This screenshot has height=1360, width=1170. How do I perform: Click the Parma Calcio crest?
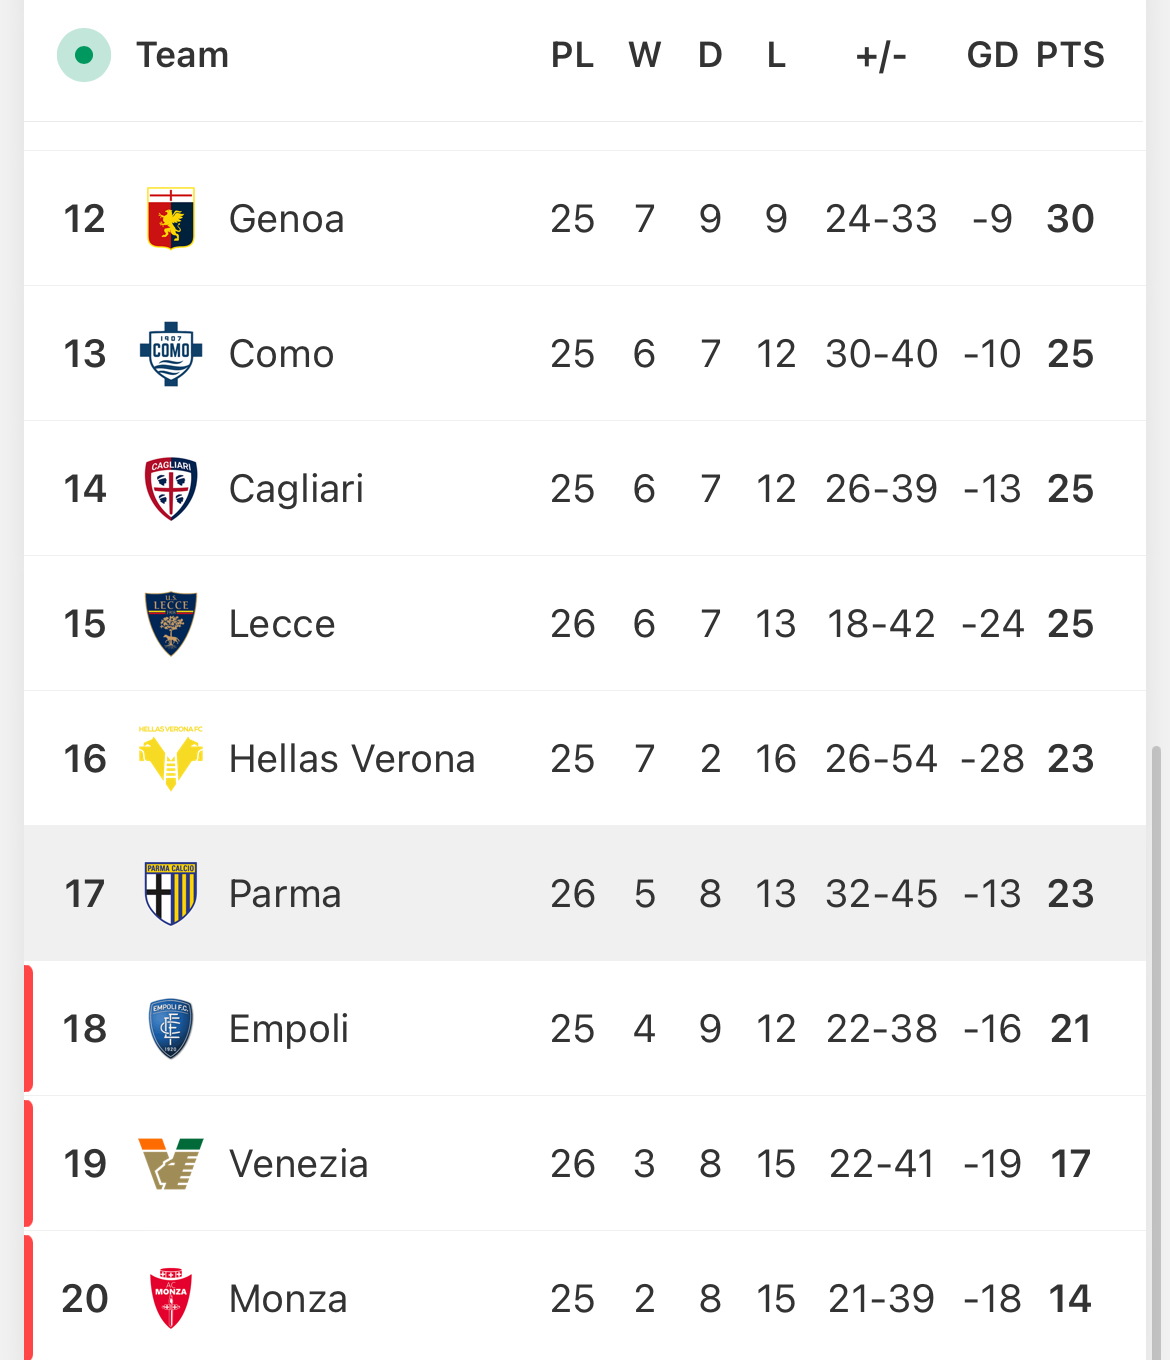point(171,893)
